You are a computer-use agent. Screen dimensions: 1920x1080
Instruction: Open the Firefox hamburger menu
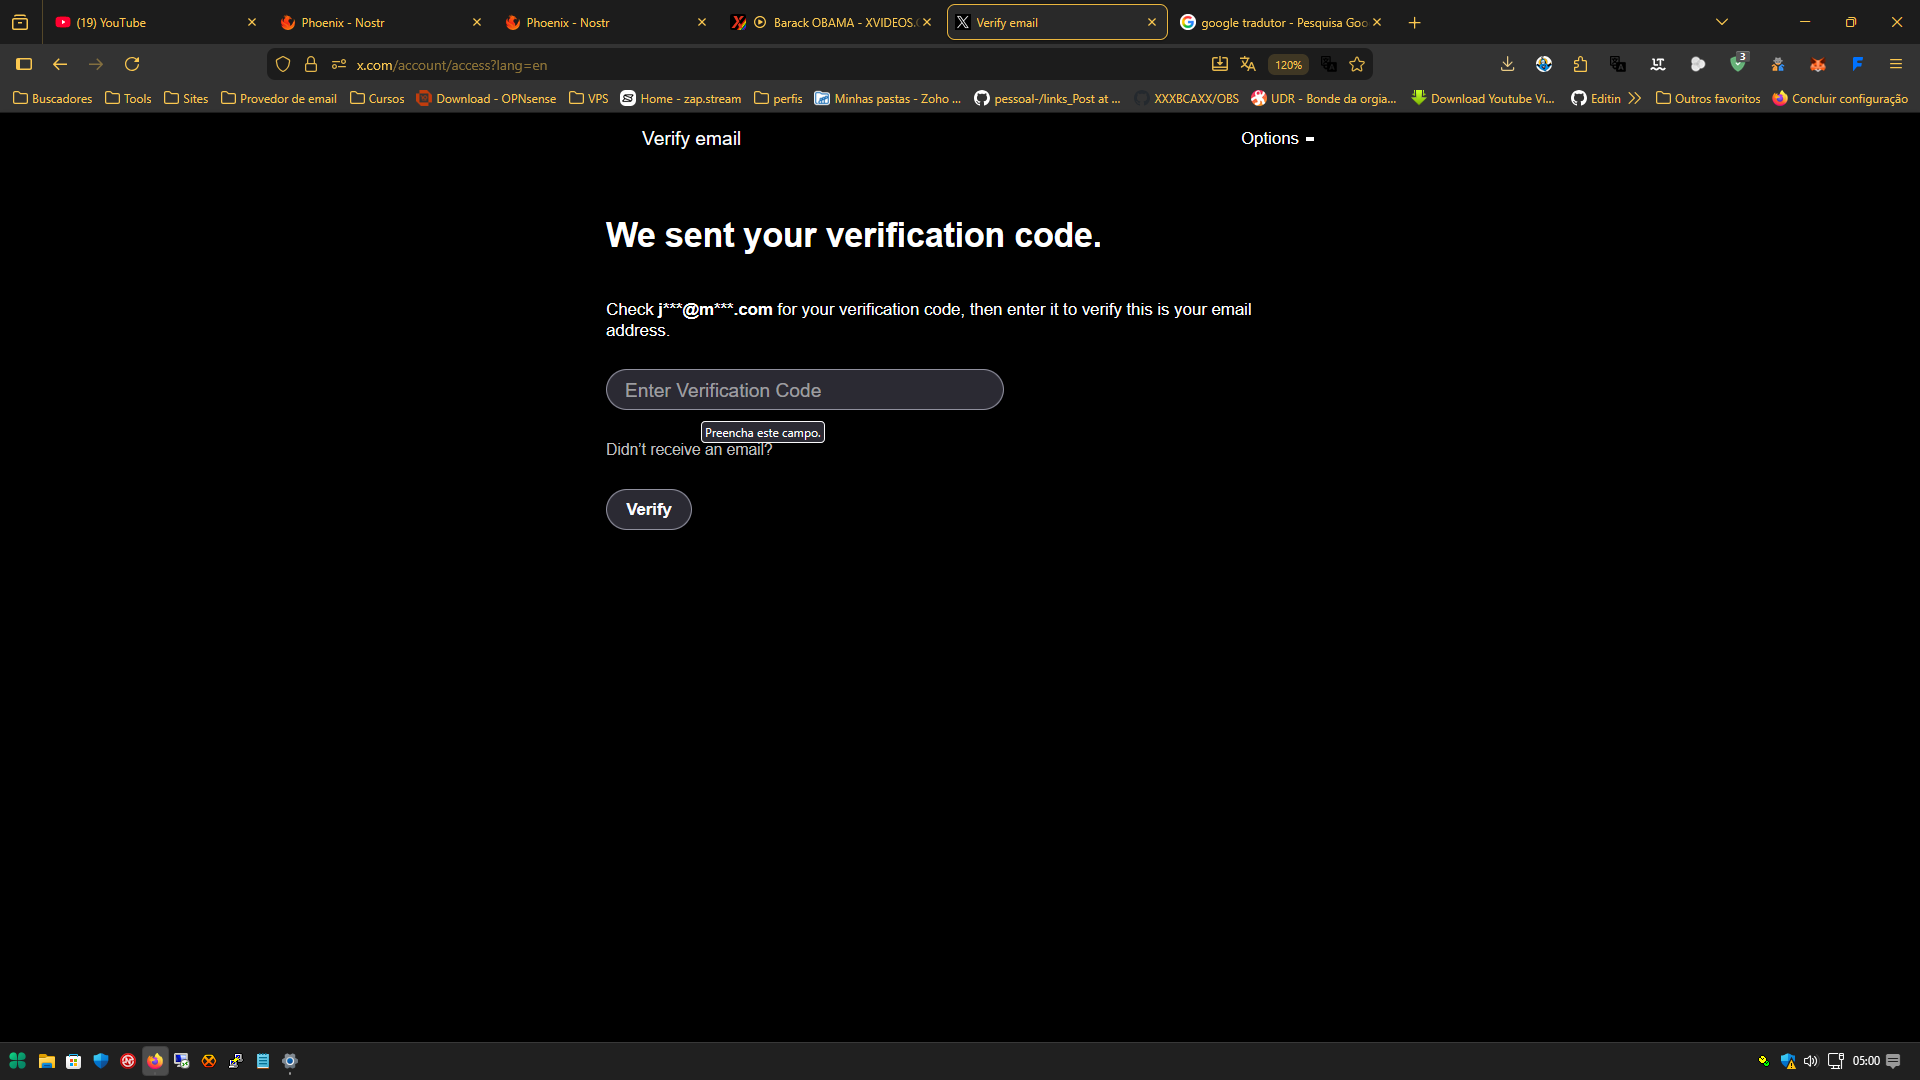pyautogui.click(x=1895, y=65)
